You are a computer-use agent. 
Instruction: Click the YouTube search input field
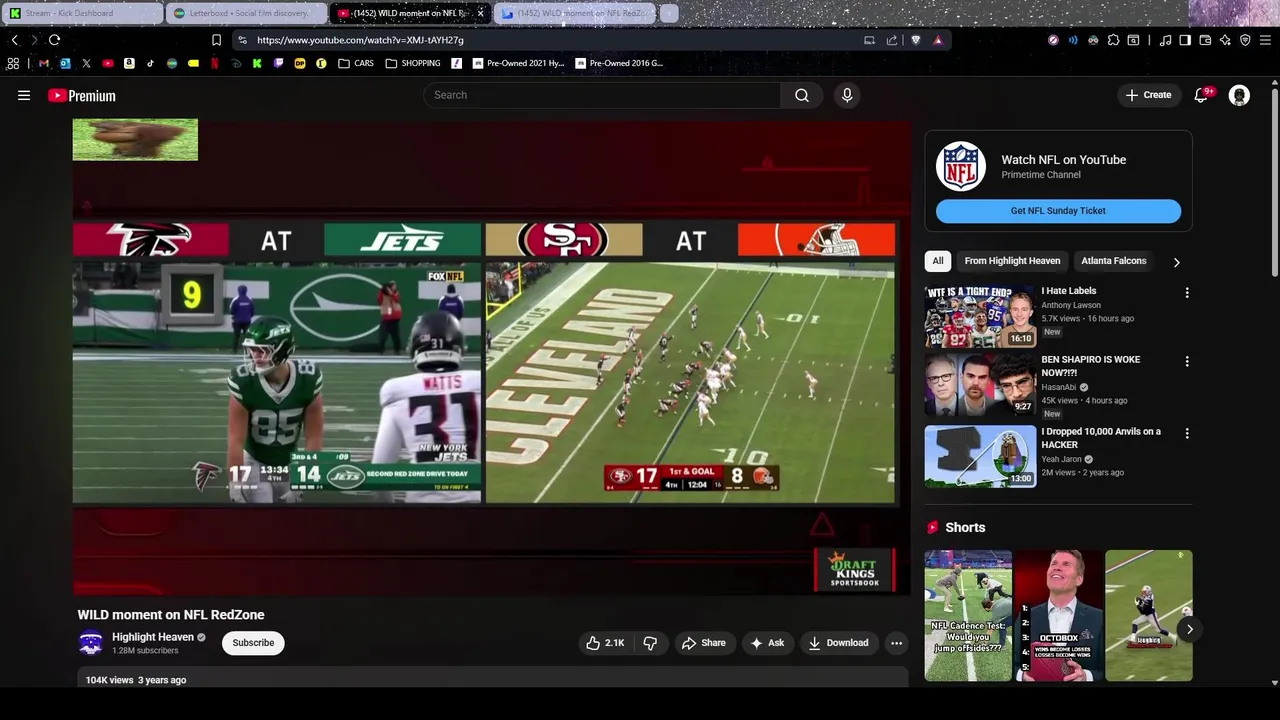(602, 95)
